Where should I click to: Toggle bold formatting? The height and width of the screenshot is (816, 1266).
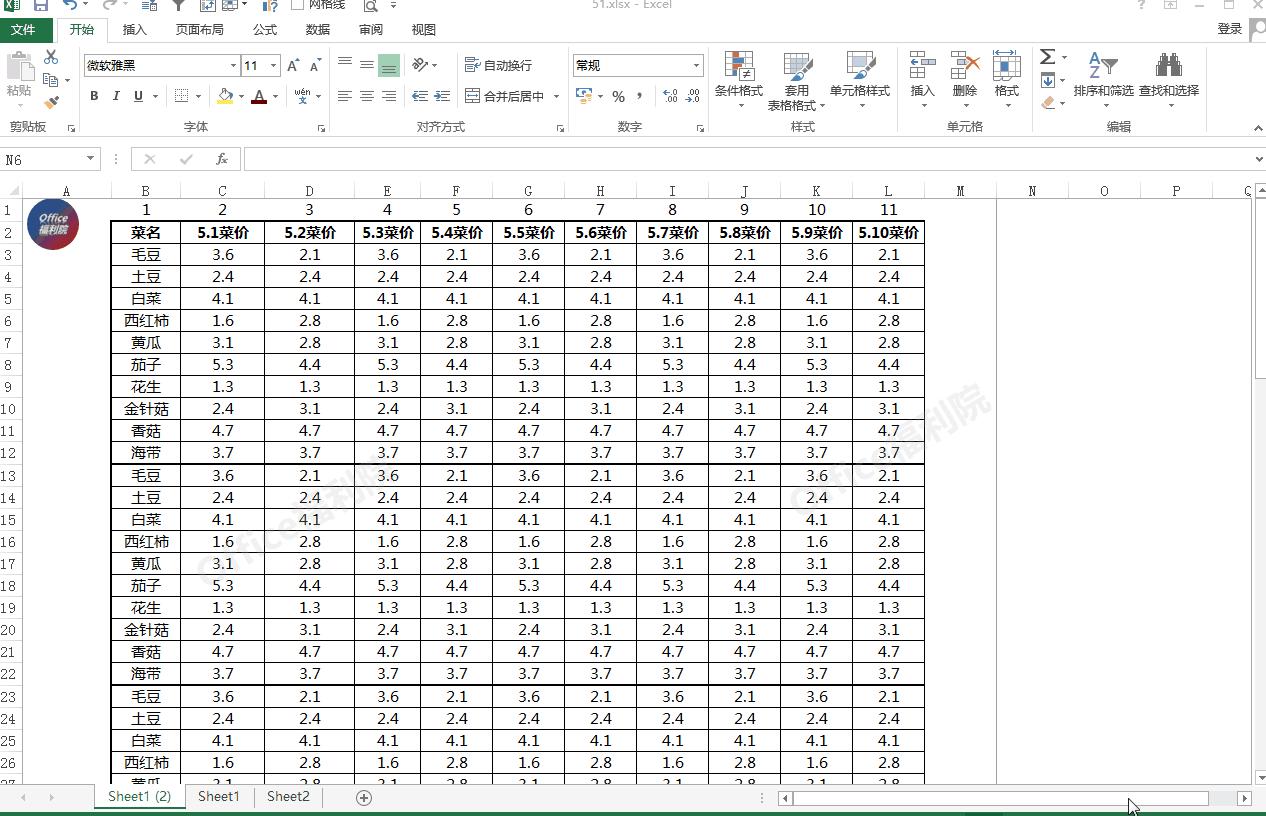click(x=94, y=97)
